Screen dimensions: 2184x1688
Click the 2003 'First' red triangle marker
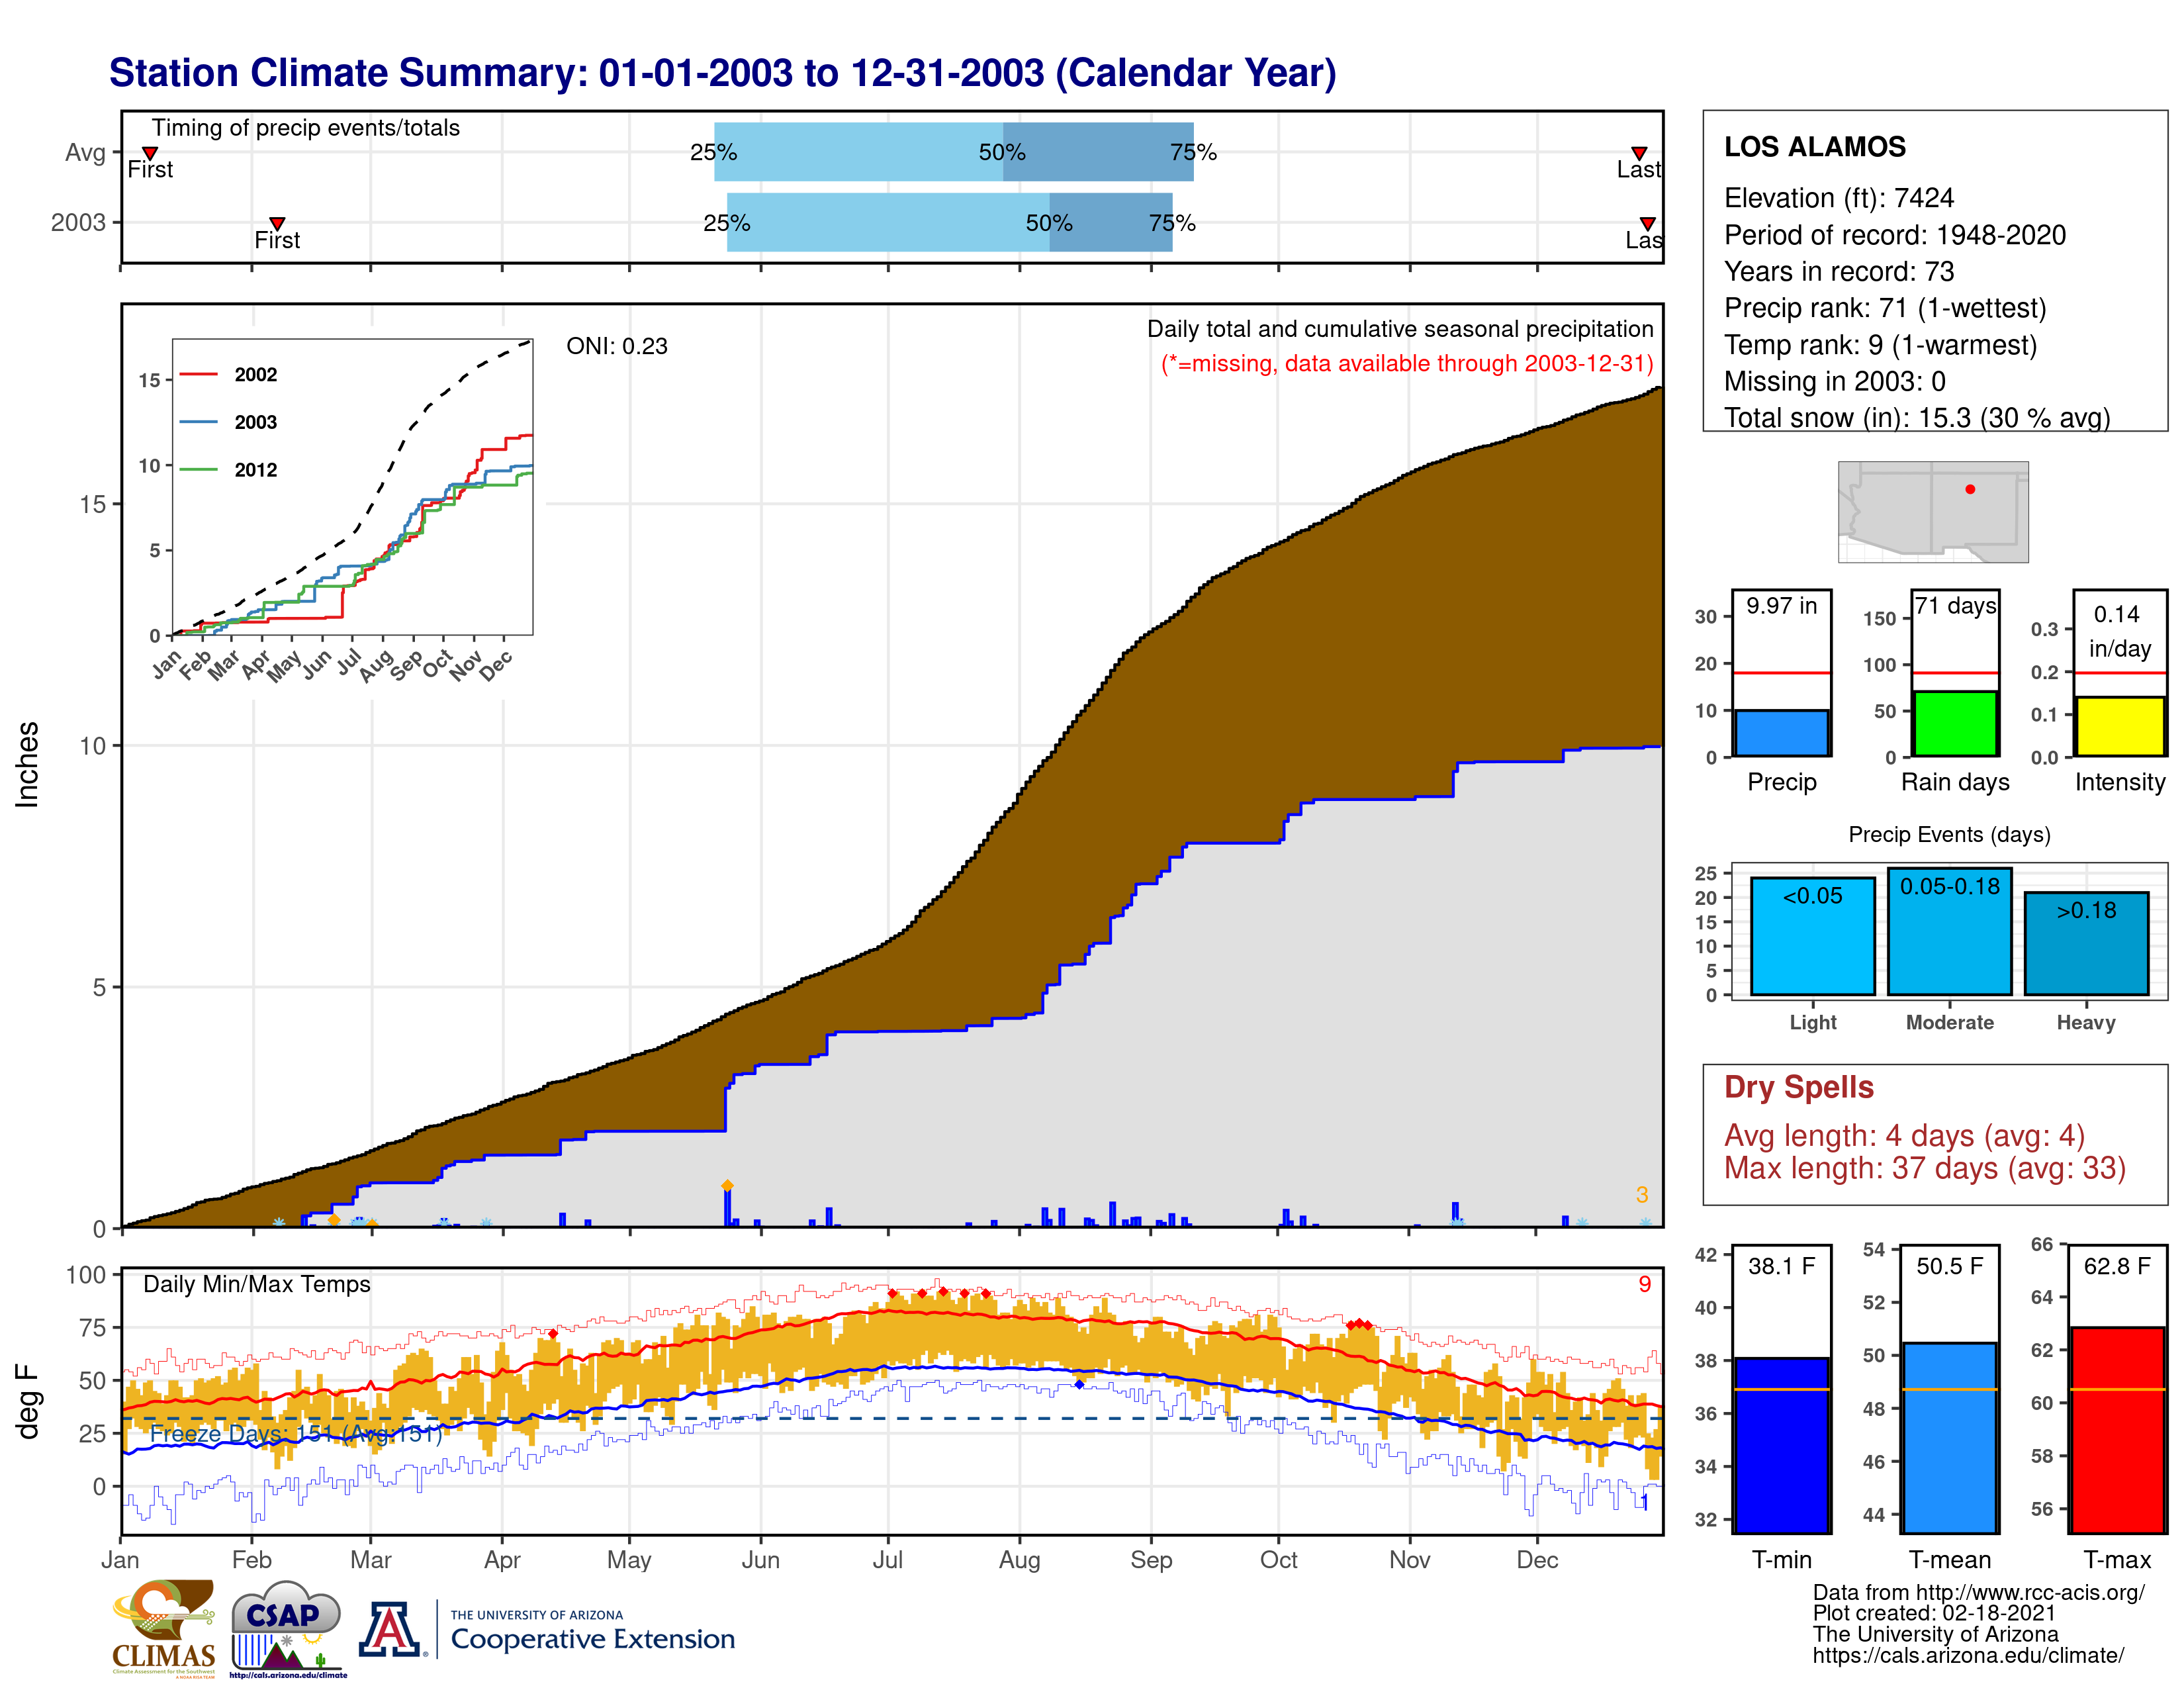[278, 224]
